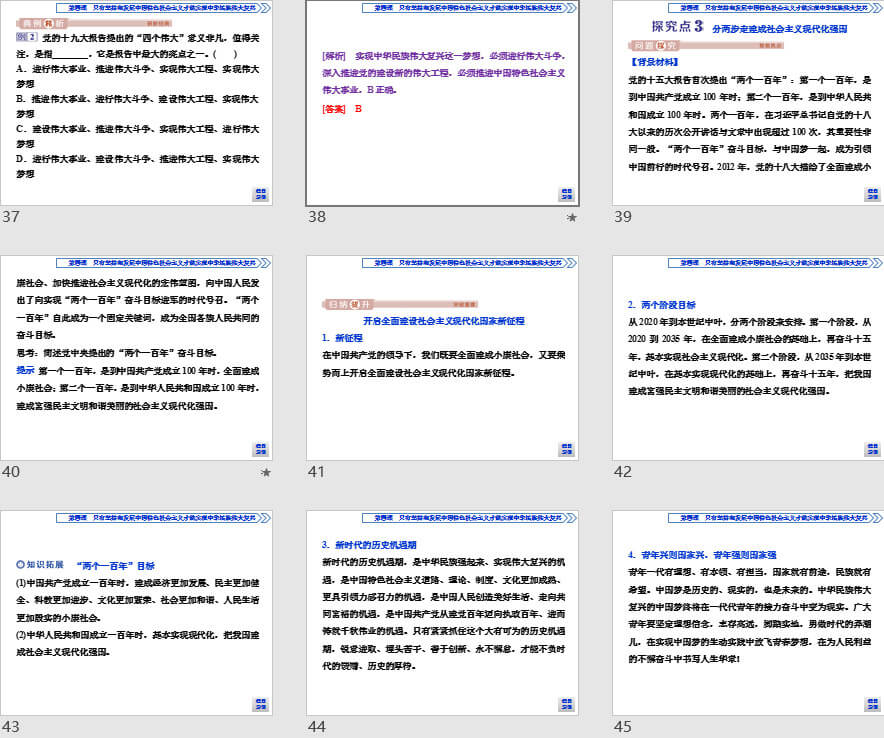The width and height of the screenshot is (884, 738).
Task: Click the slide number label 42
Action: pos(623,471)
